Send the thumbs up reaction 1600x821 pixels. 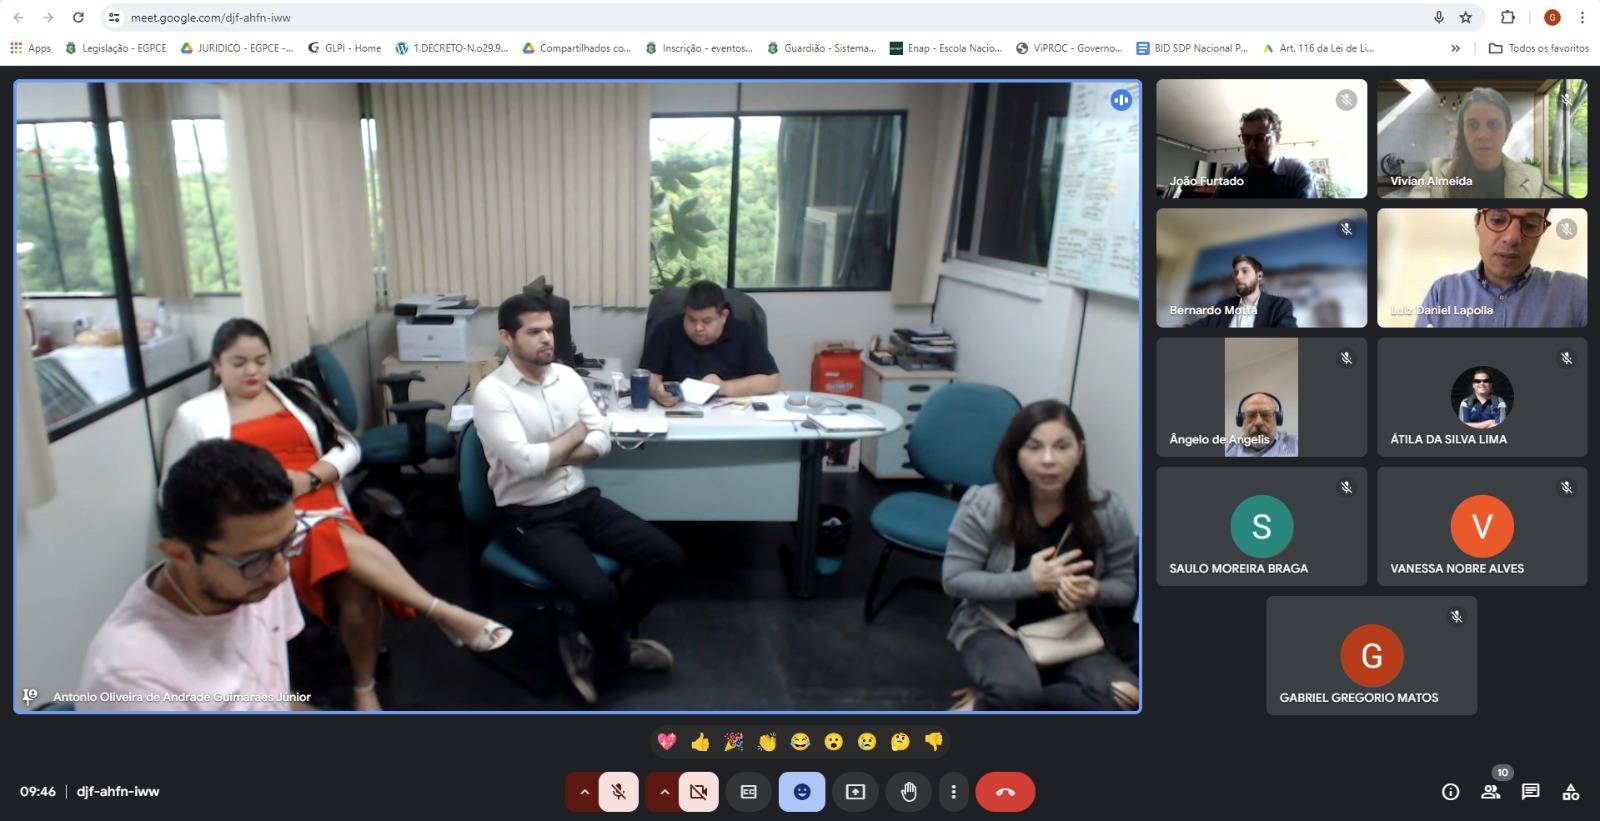700,741
